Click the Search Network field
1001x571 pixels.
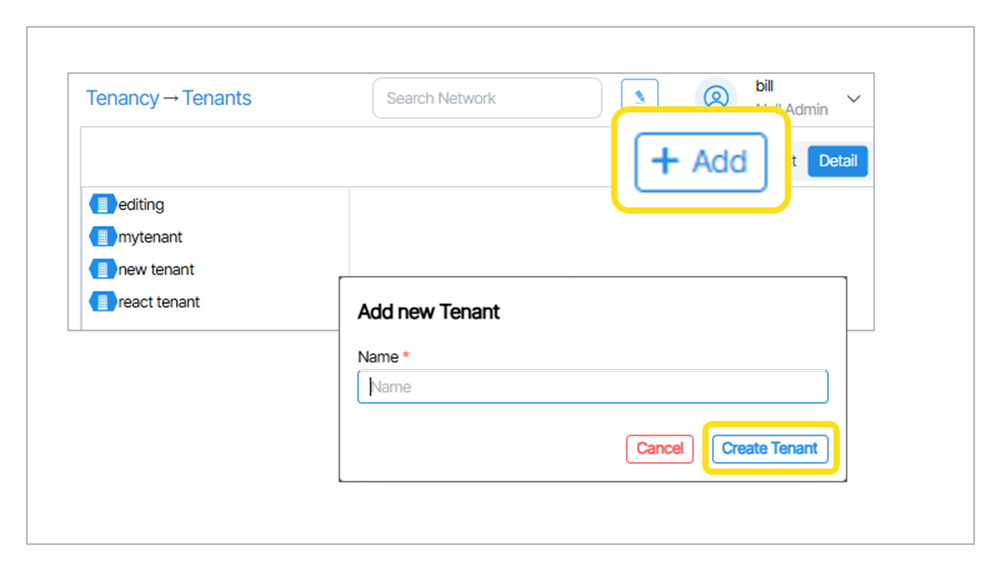487,98
